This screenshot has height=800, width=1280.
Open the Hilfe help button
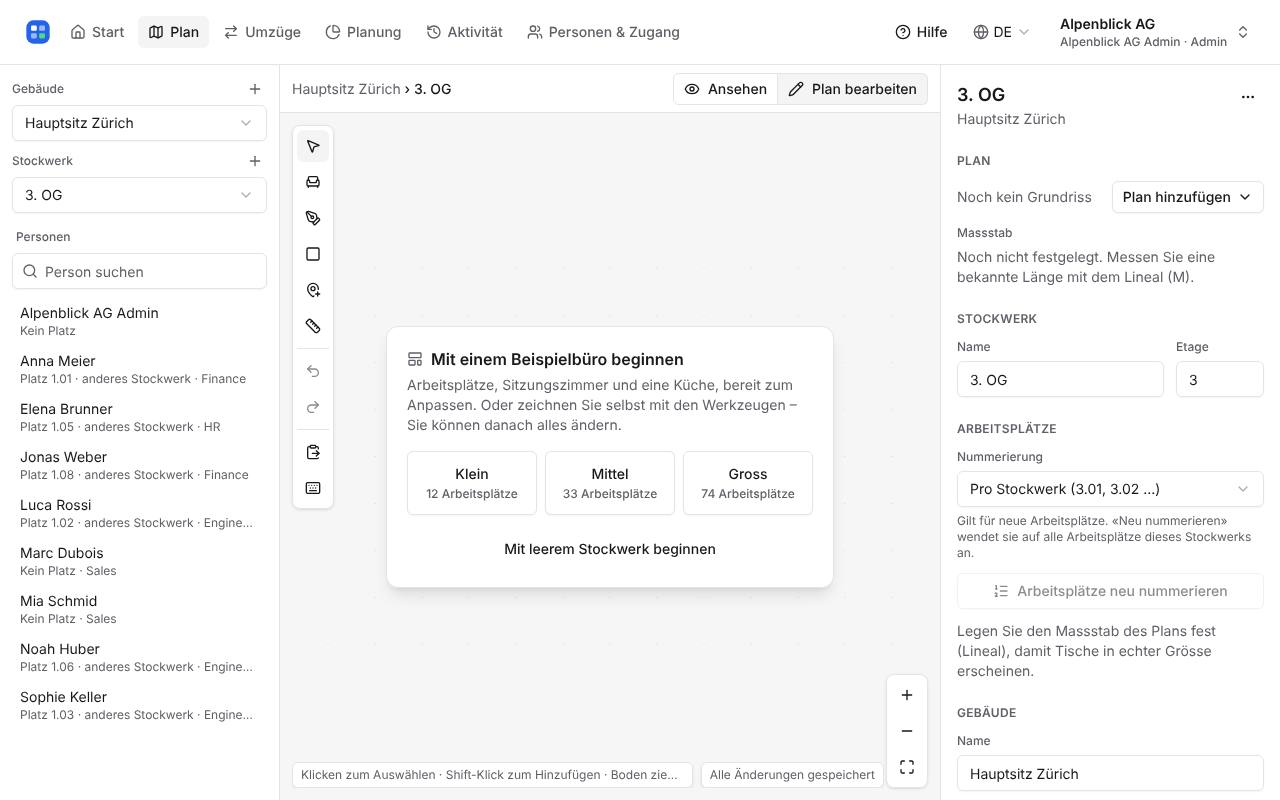click(x=921, y=32)
